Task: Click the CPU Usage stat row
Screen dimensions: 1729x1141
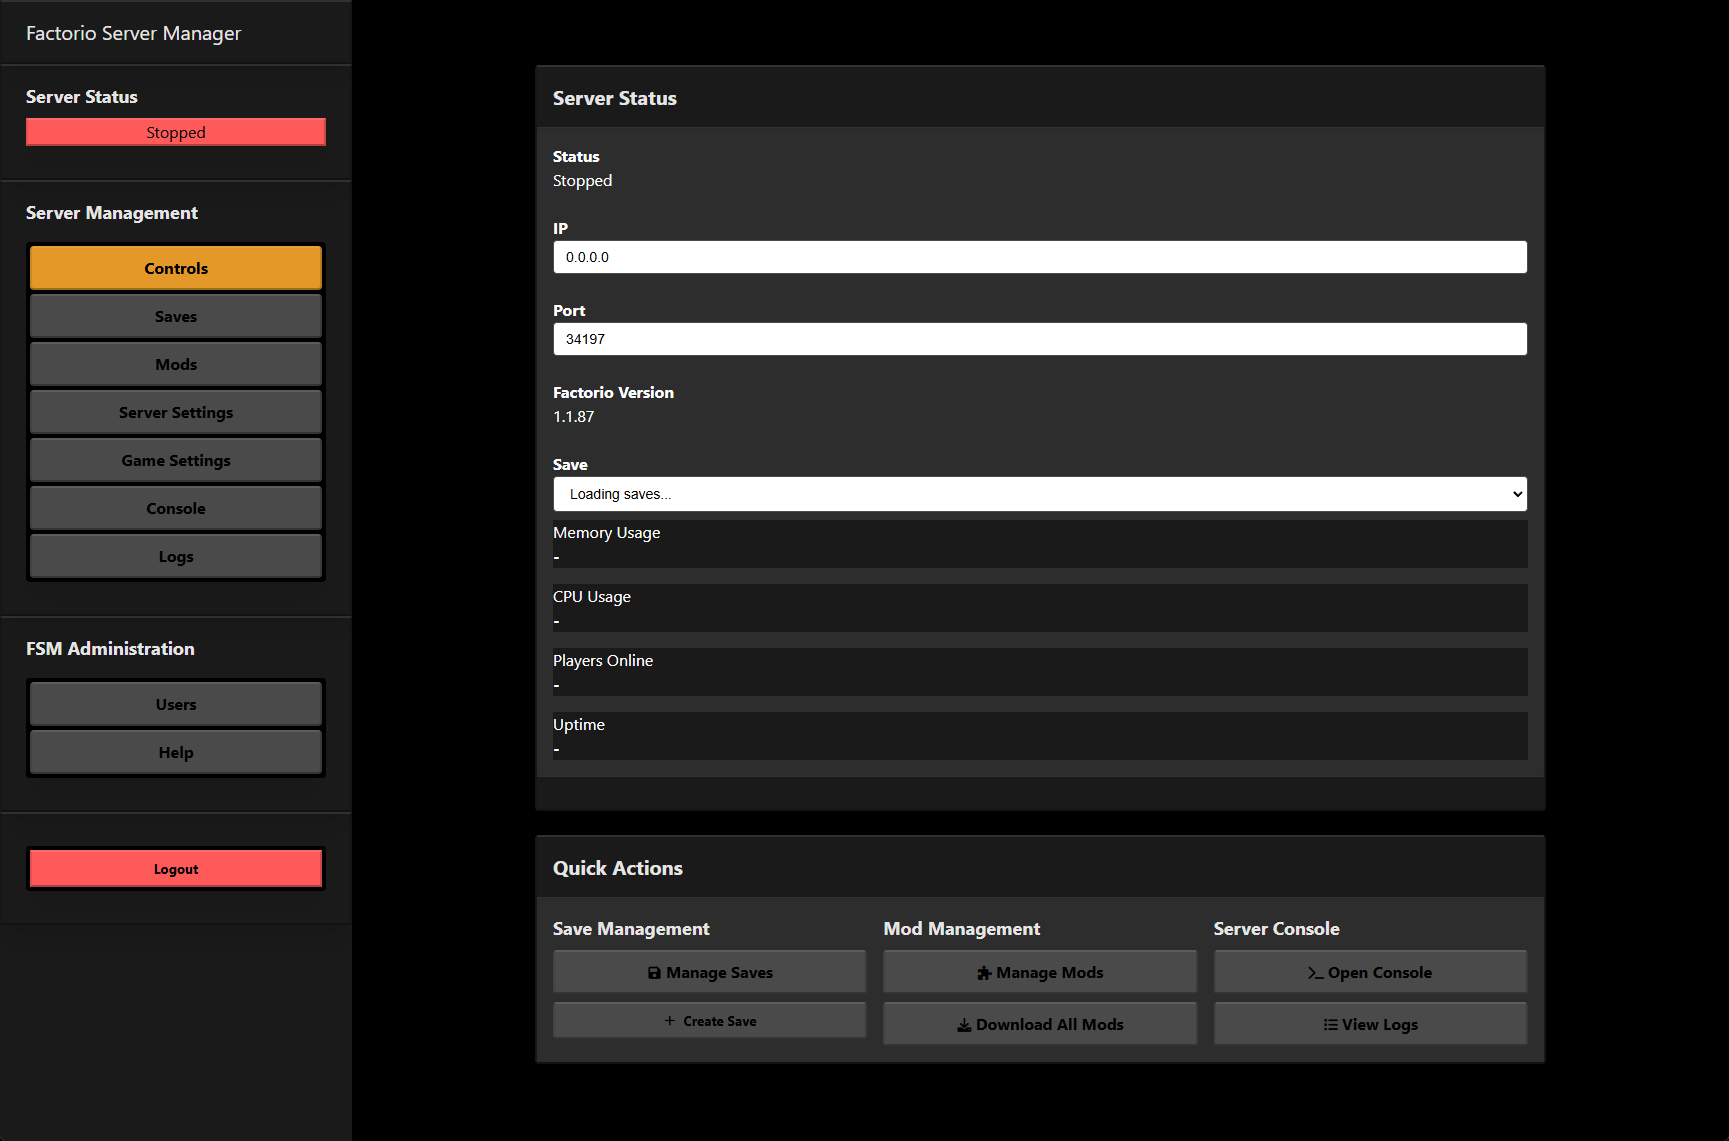Action: tap(1040, 608)
